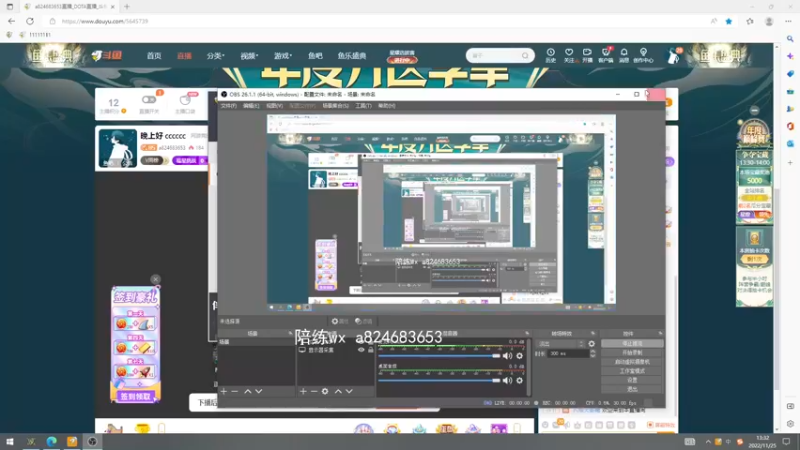Viewport: 800px width, 450px height.
Task: Toggle lock on display capture source
Action: point(371,350)
